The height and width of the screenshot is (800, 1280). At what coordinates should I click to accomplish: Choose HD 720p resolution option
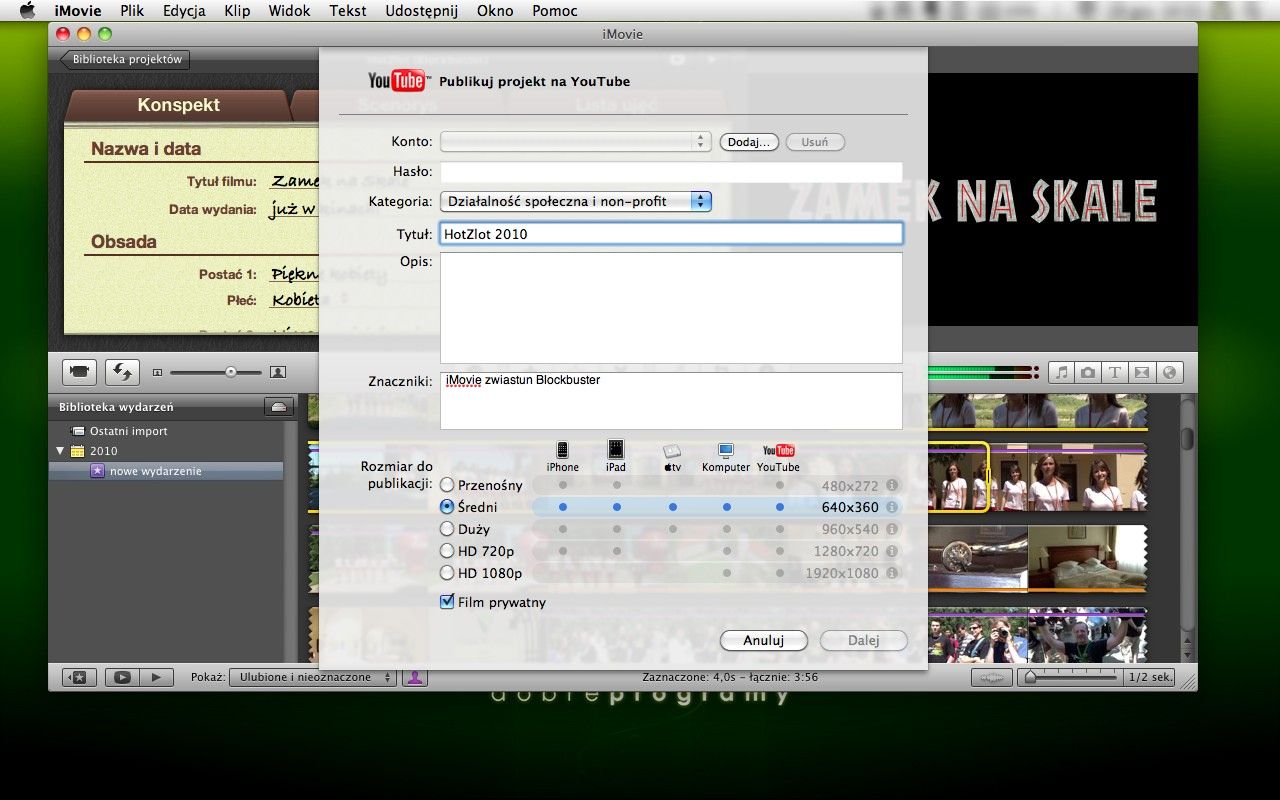click(x=447, y=551)
